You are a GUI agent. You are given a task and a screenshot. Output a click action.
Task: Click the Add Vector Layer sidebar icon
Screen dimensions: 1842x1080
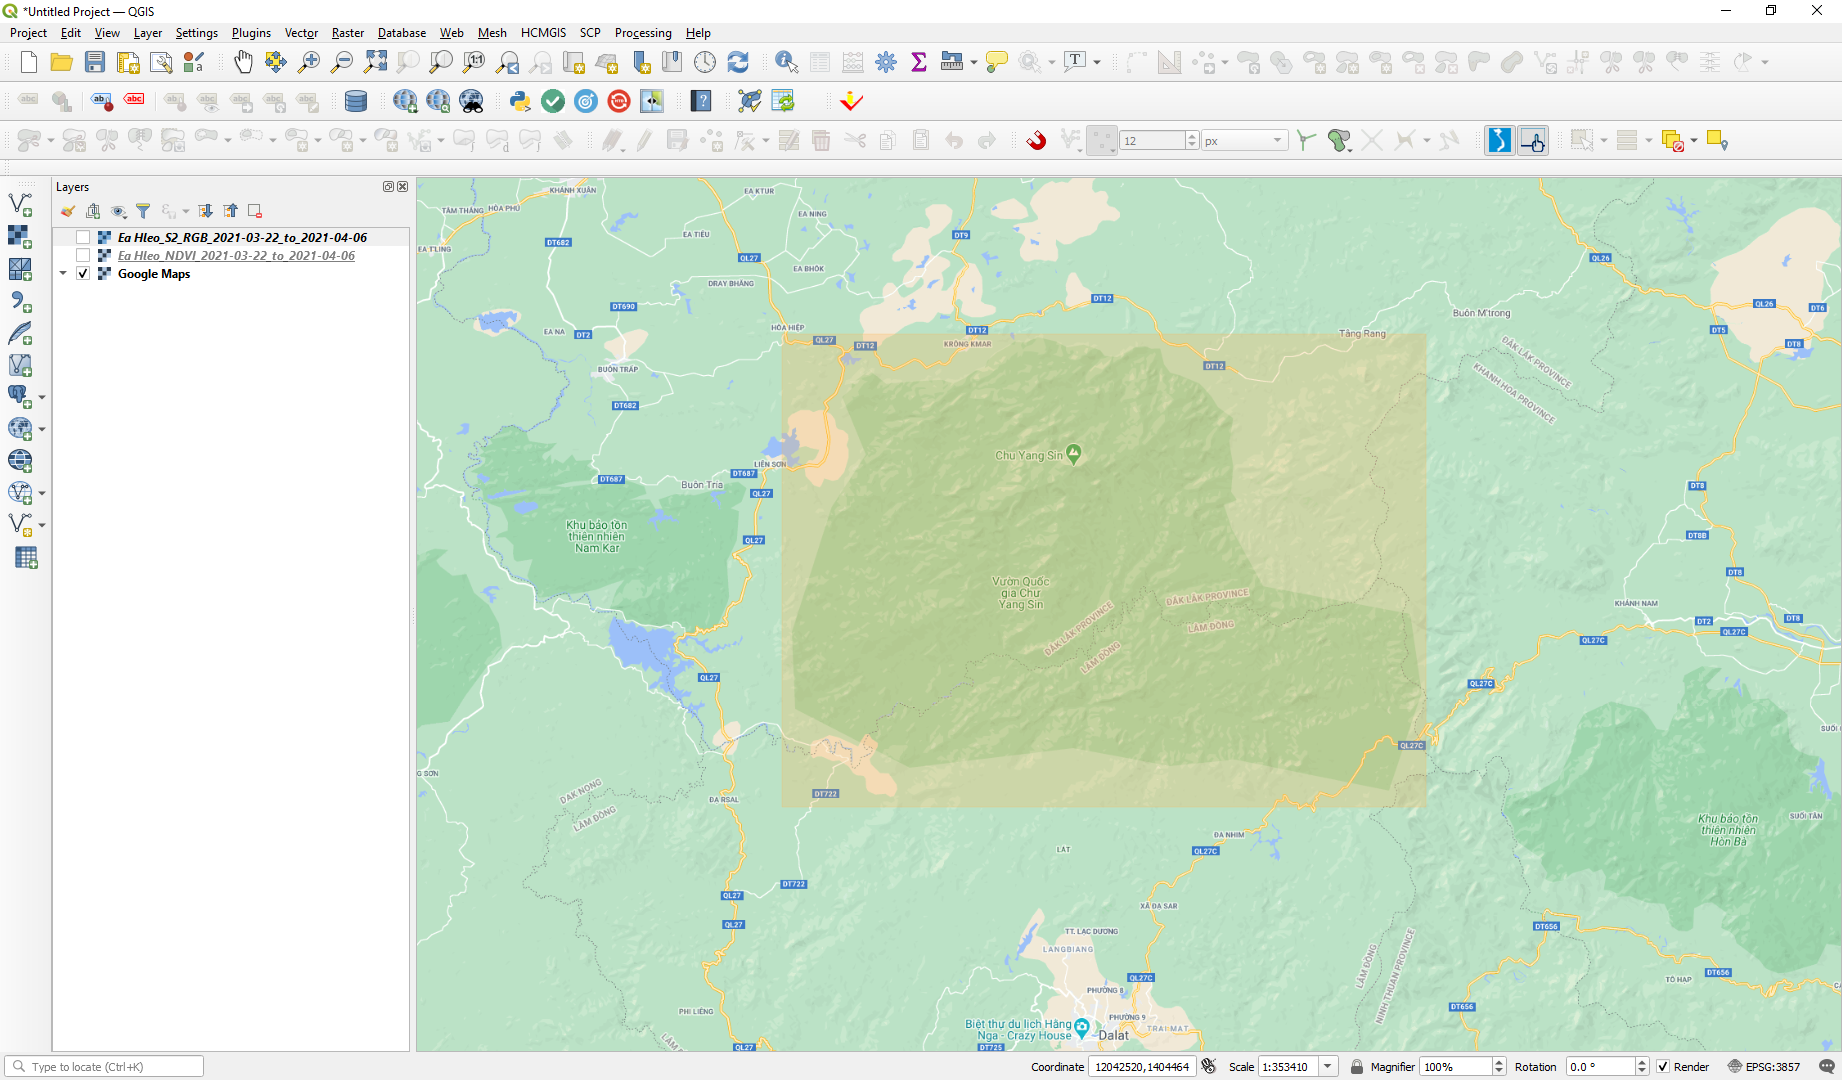(x=20, y=205)
